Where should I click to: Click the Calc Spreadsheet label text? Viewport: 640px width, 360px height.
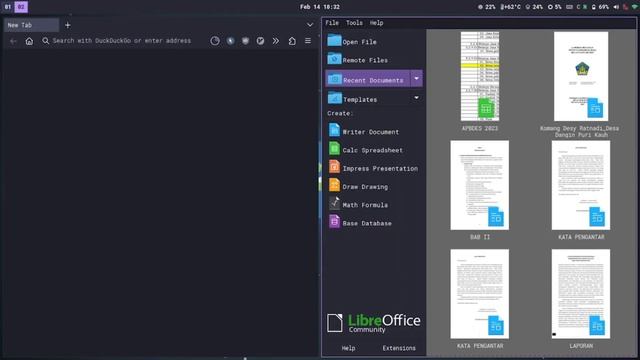(372, 150)
